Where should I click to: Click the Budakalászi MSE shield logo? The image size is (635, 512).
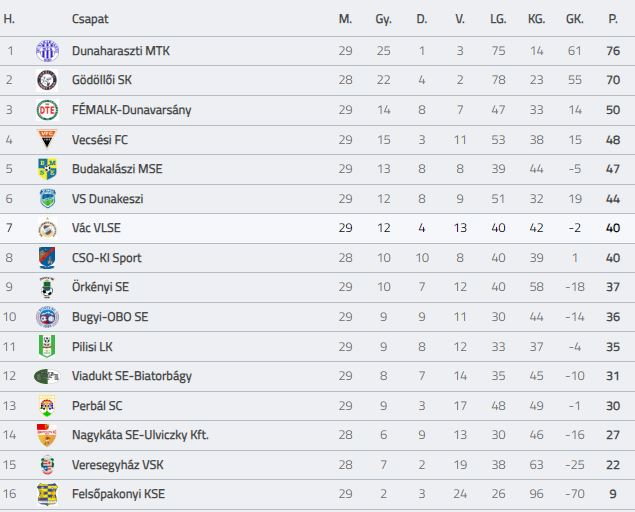47,169
